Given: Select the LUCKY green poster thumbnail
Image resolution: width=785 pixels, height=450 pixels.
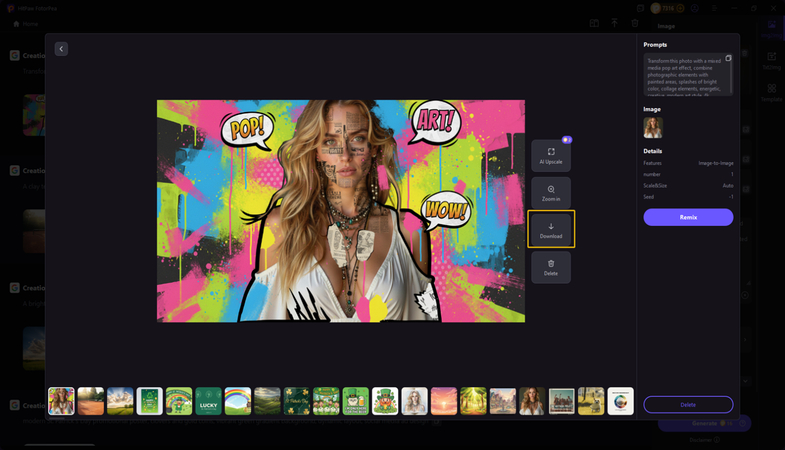Looking at the screenshot, I should click(x=208, y=401).
